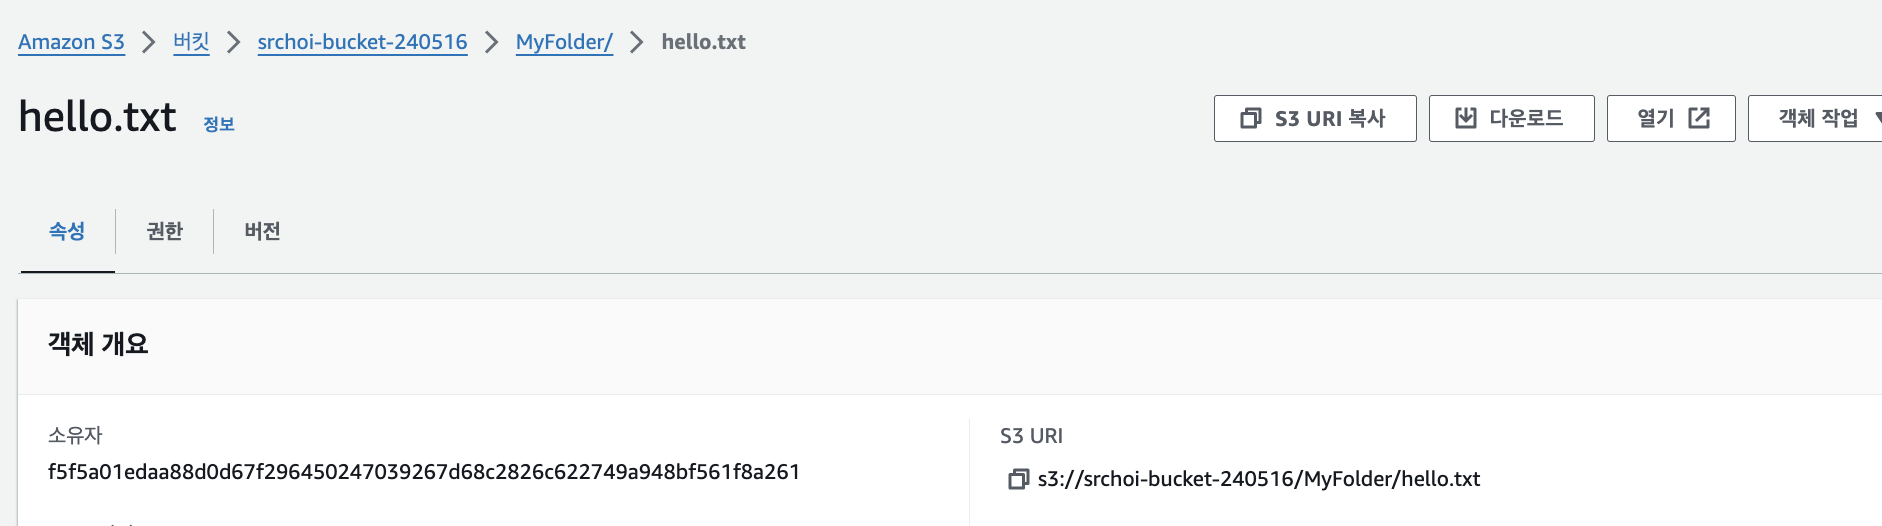Navigate to srchoi-bucket-240516 breadcrumb link

point(362,42)
